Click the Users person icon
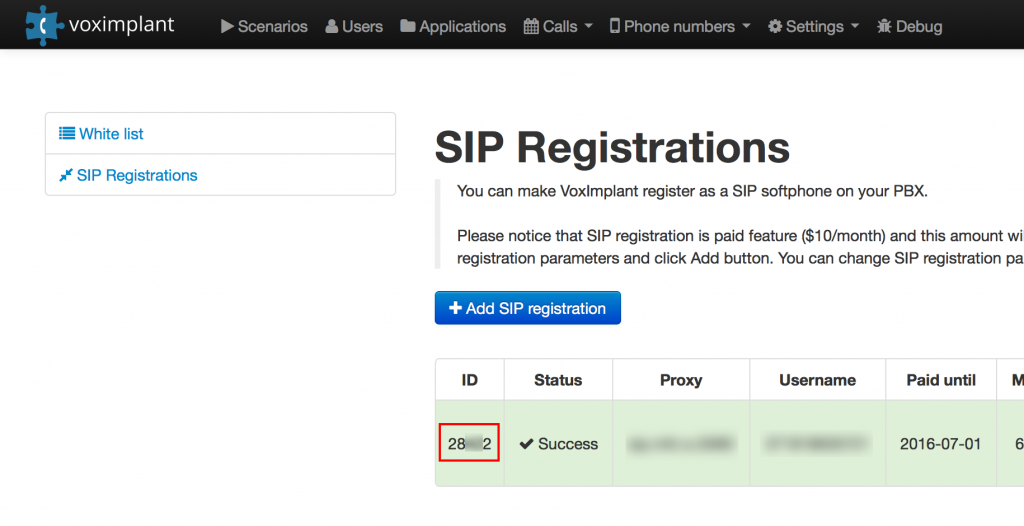 (x=332, y=26)
